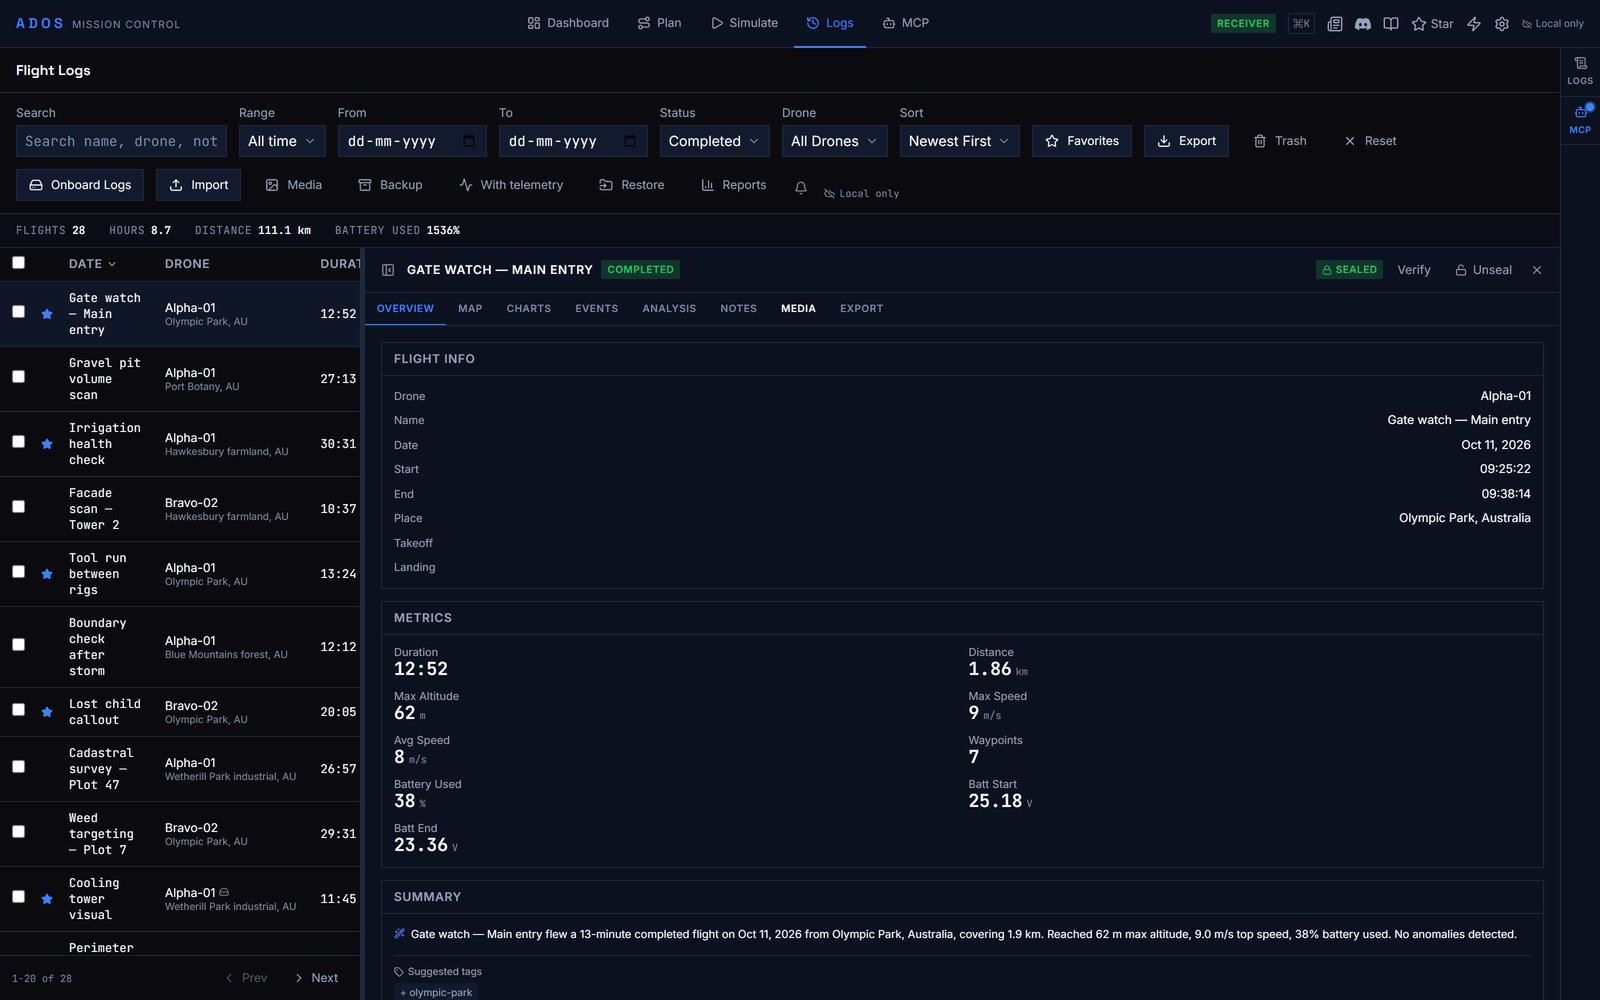Unstar the Gate watch flight favorite
This screenshot has height=1000, width=1600.
click(47, 314)
